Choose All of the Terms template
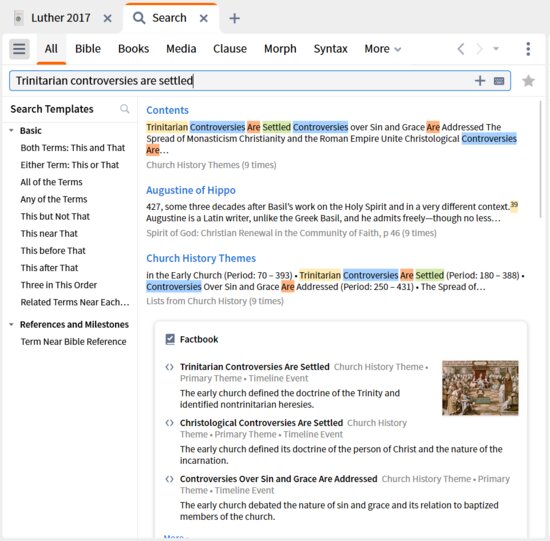 tap(51, 182)
